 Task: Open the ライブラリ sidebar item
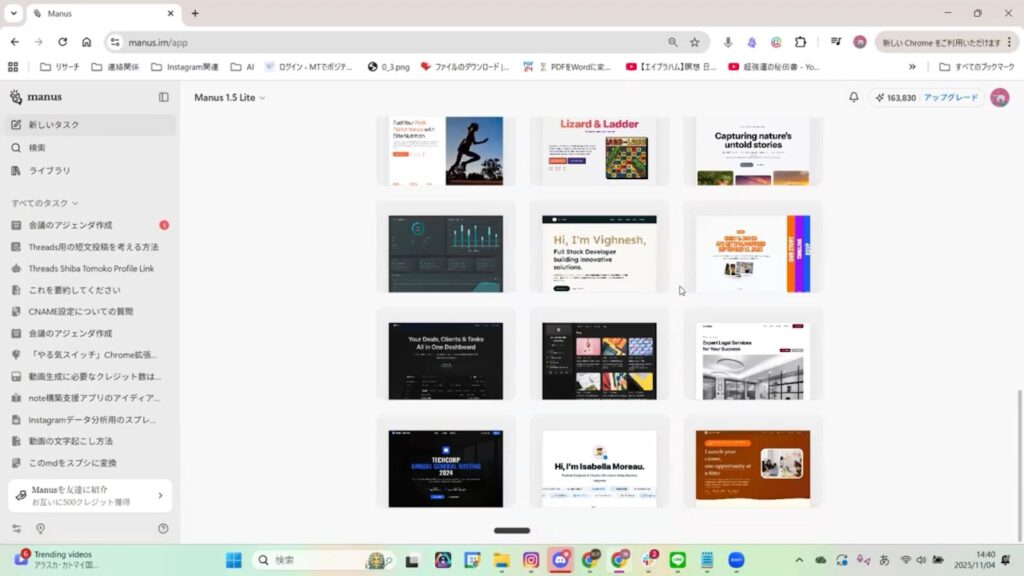pos(49,170)
